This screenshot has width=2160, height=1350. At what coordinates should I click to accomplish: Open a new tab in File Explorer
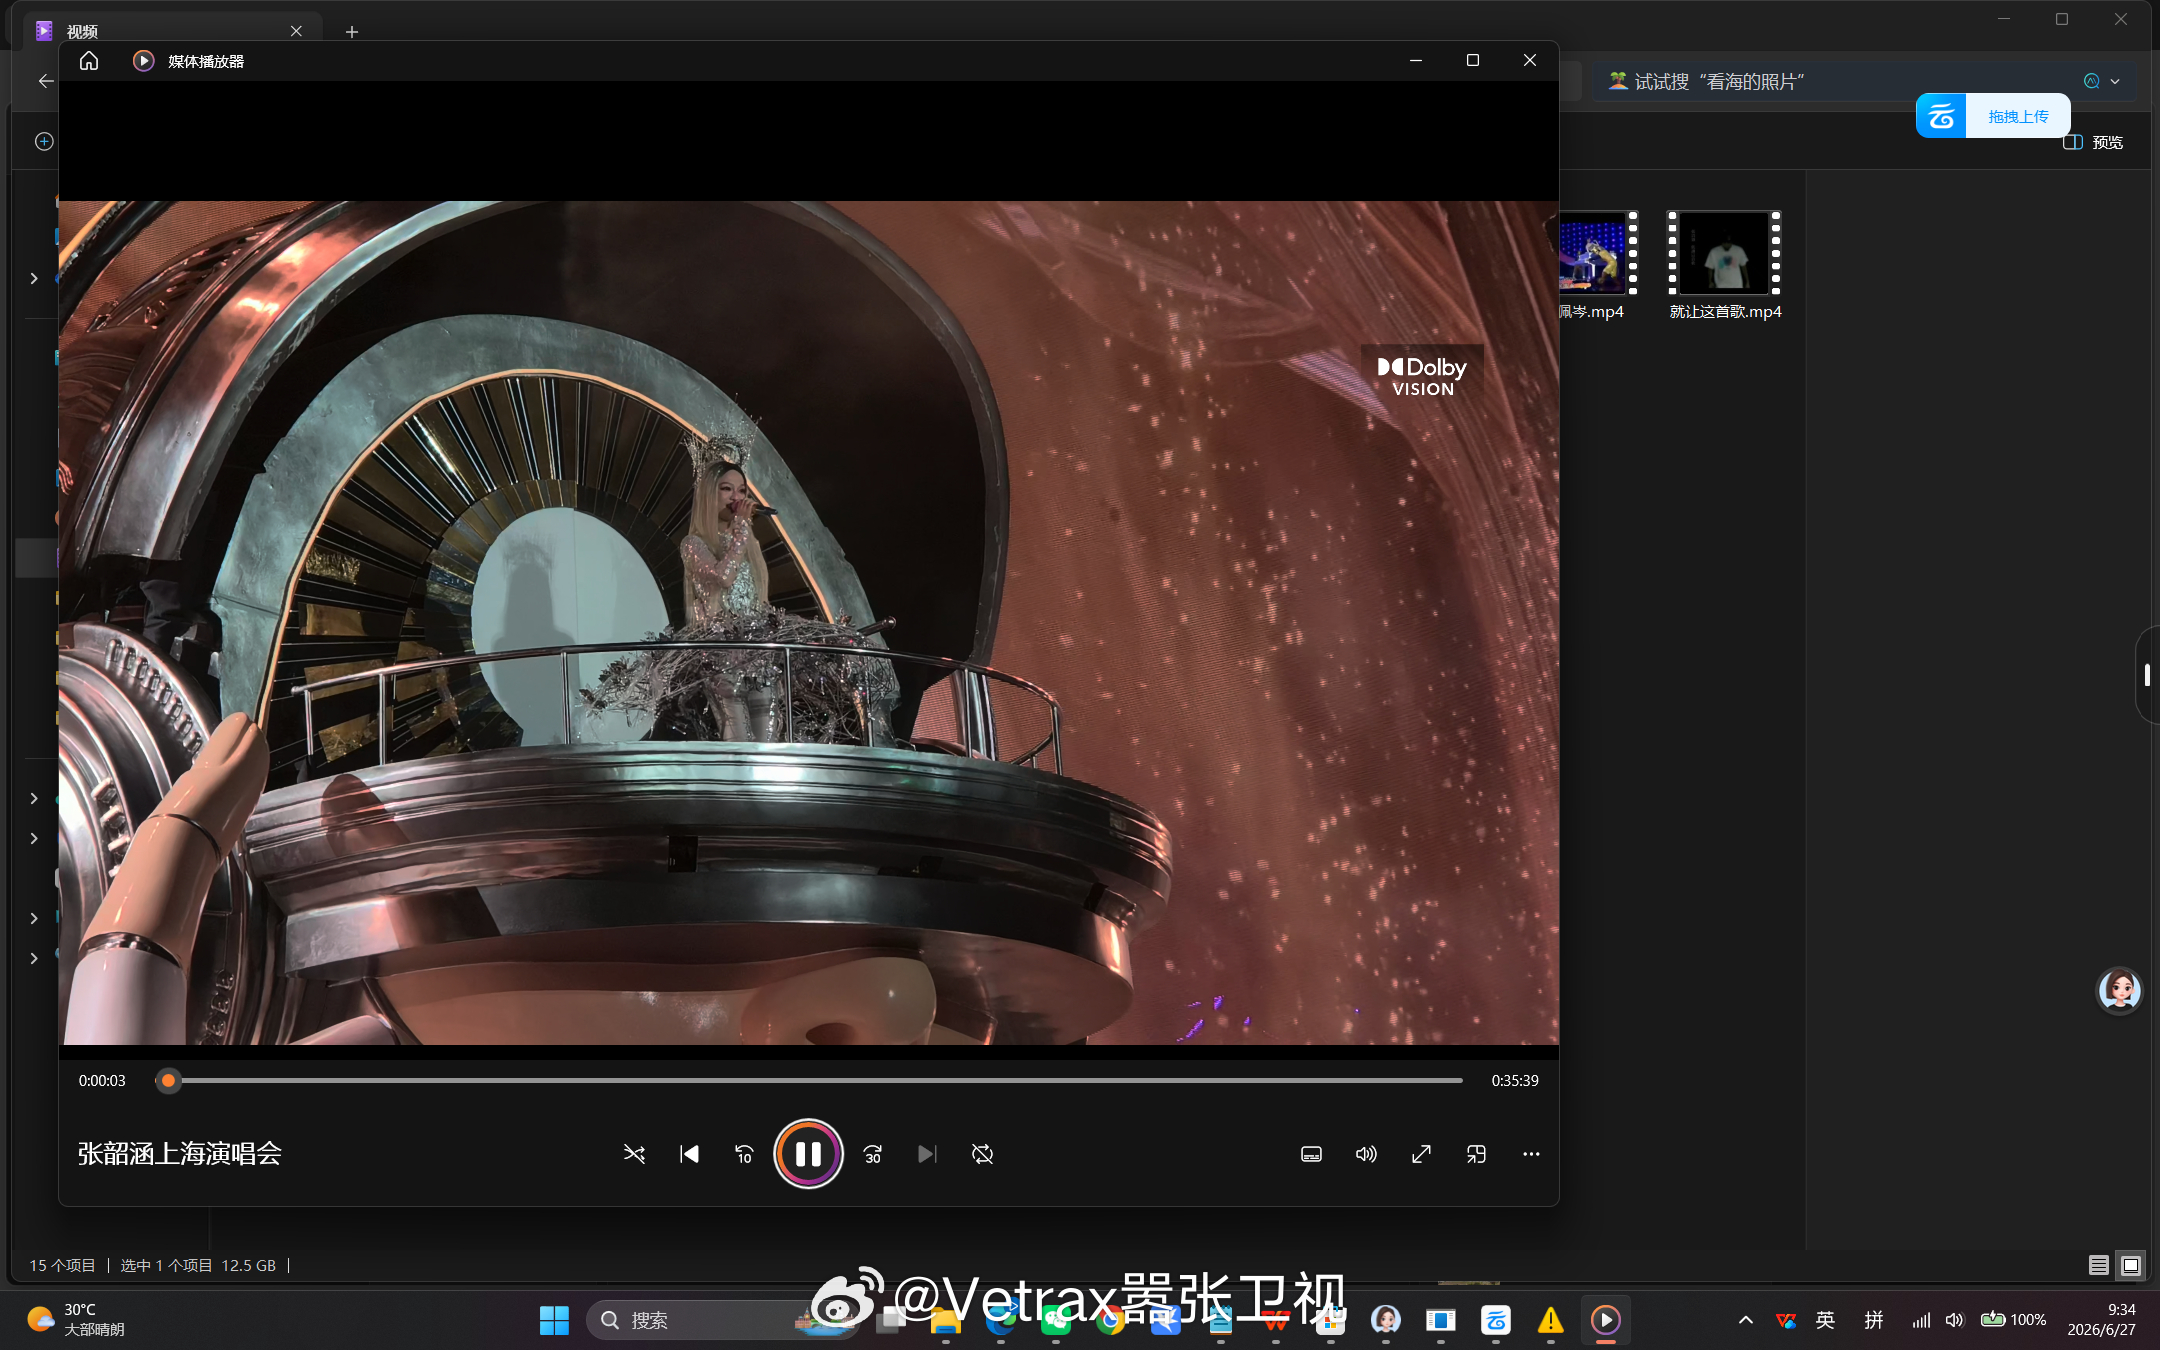(x=351, y=32)
